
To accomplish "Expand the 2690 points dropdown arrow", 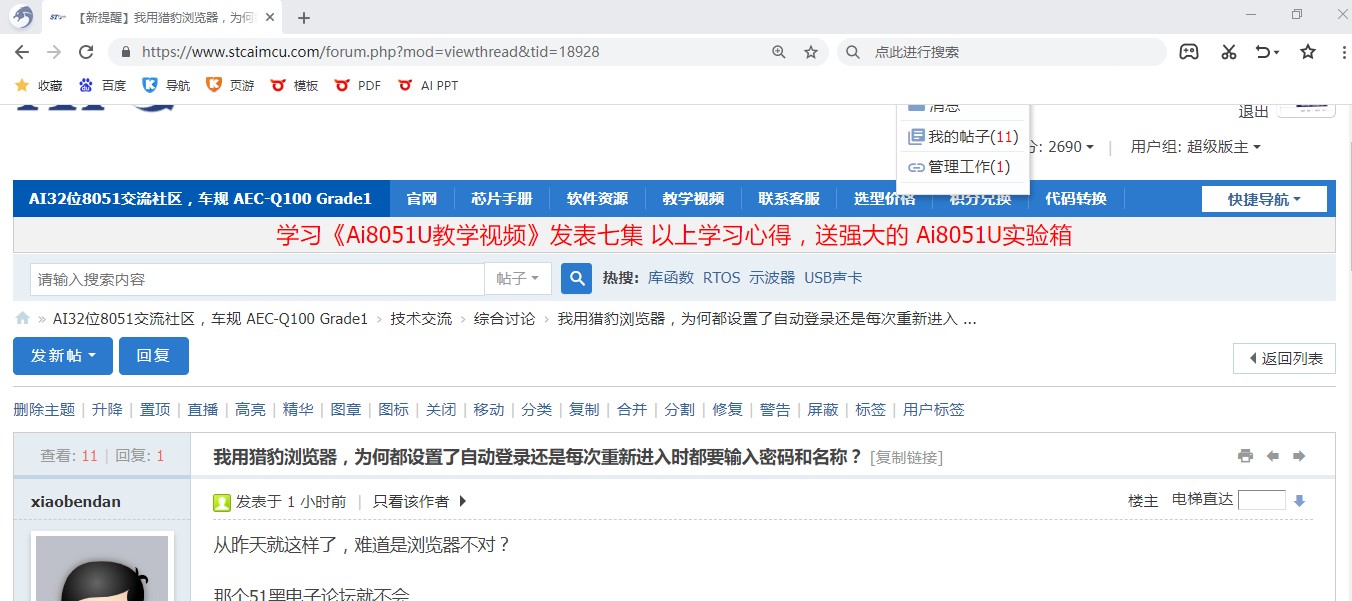I will tap(1090, 147).
